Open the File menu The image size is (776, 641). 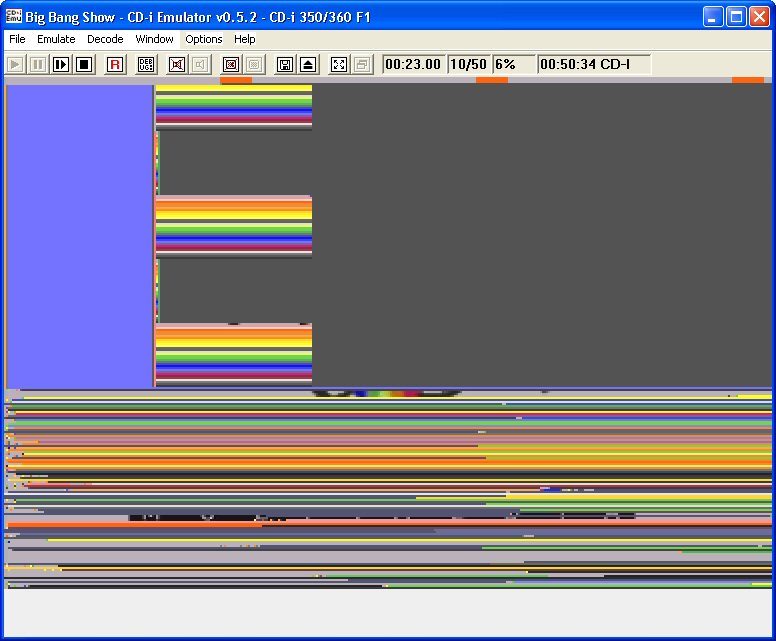point(17,39)
